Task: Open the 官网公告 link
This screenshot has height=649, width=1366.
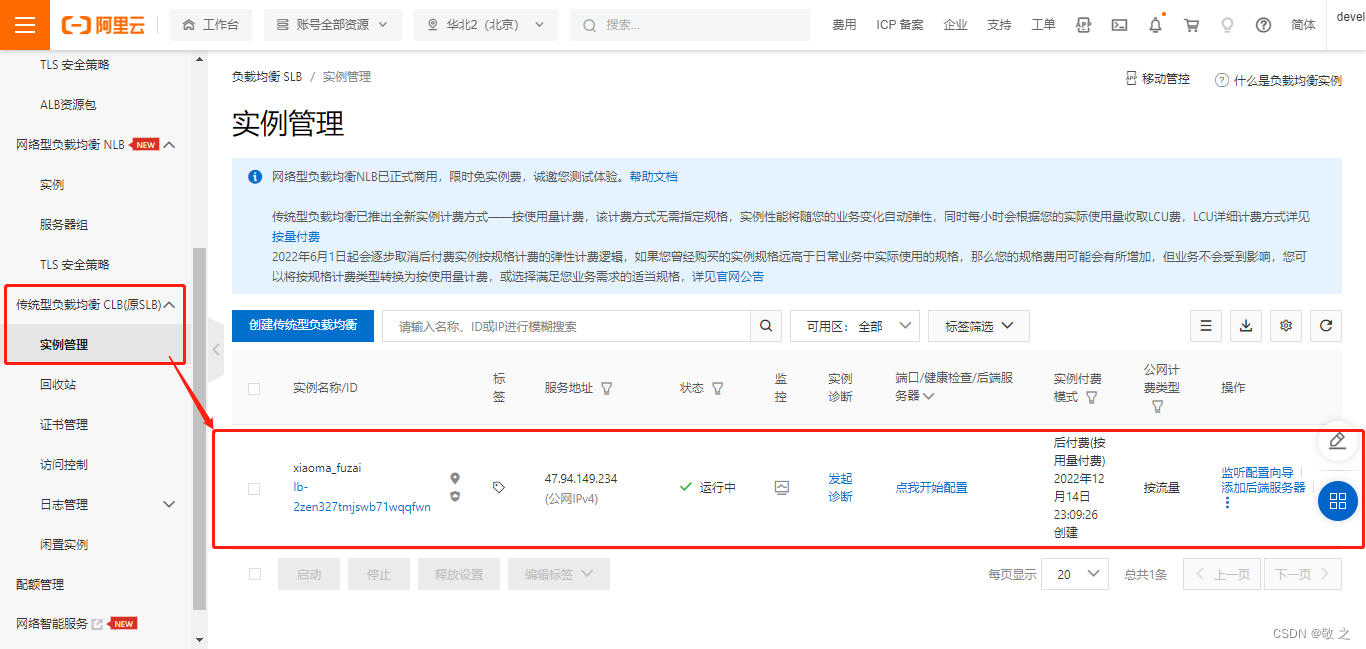Action: pos(740,277)
